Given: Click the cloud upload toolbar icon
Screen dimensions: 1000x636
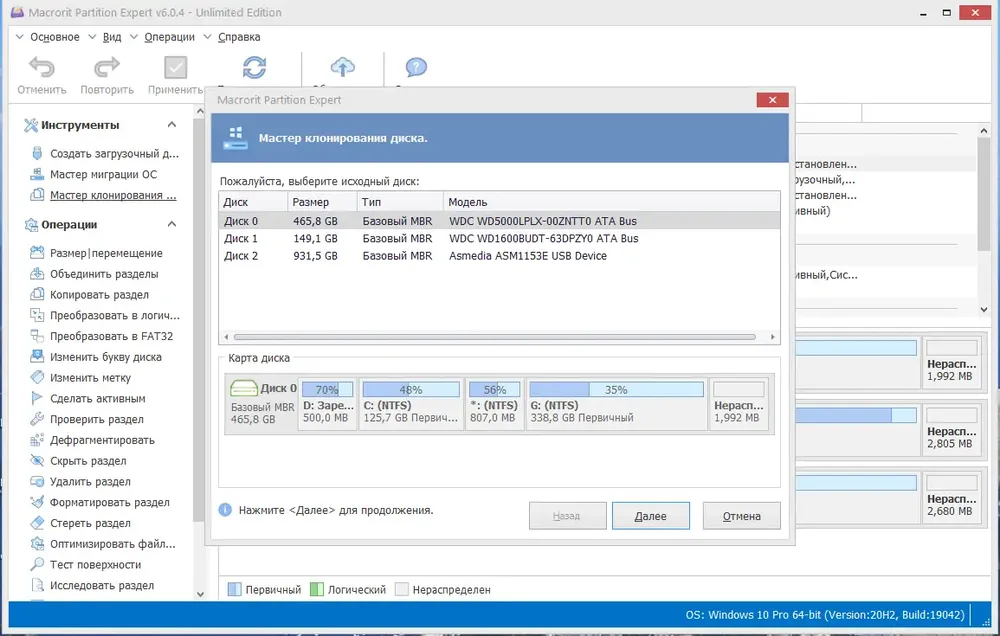Looking at the screenshot, I should coord(342,66).
